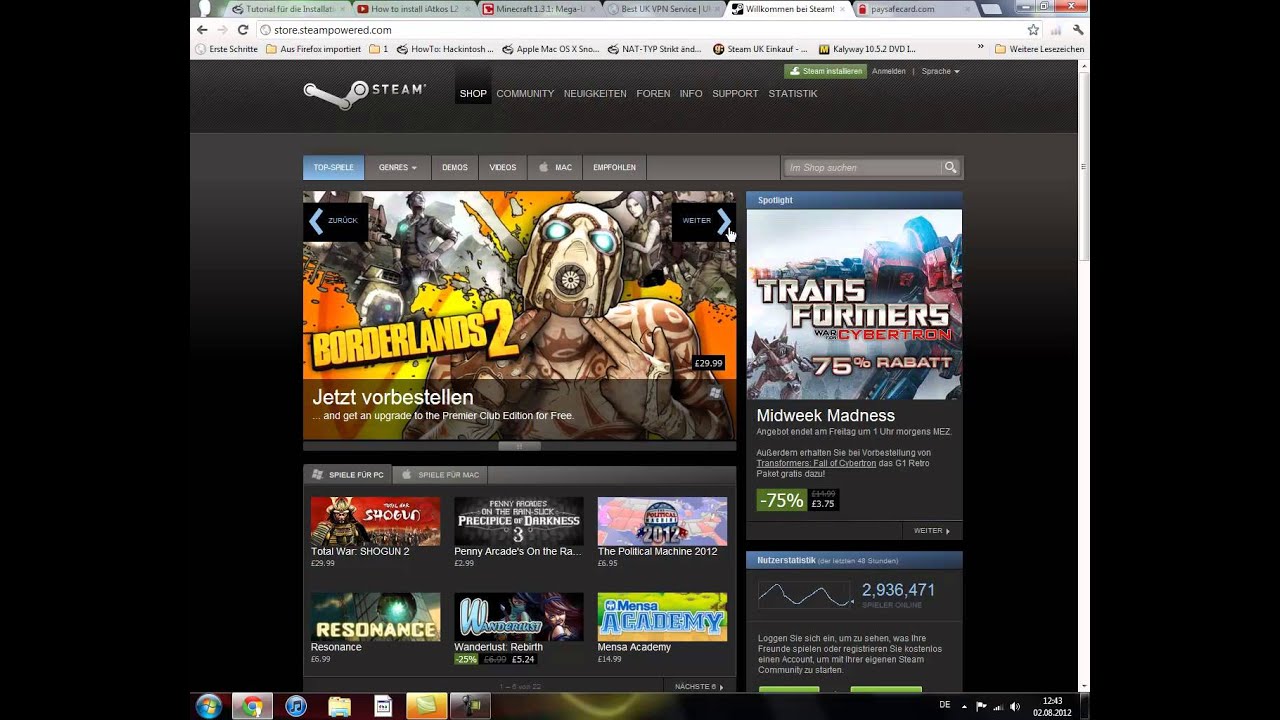1280x720 pixels.
Task: Open iTunes from the taskbar
Action: [x=296, y=707]
